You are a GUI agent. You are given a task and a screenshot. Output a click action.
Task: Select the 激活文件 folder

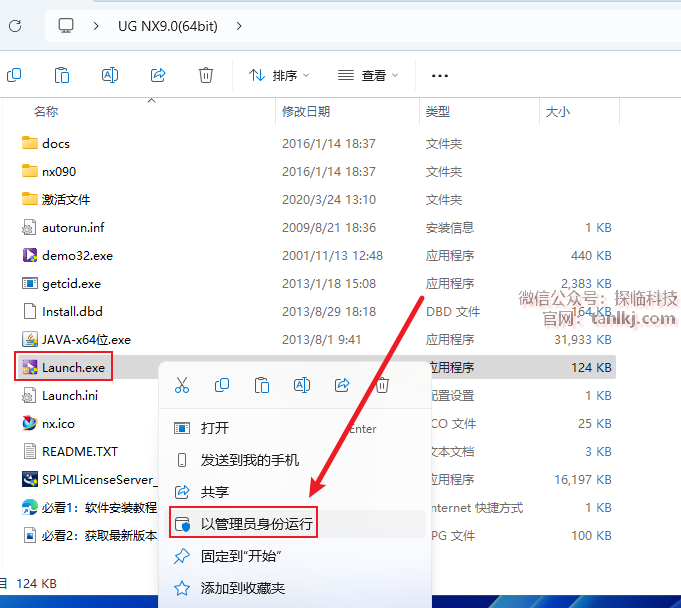click(66, 199)
